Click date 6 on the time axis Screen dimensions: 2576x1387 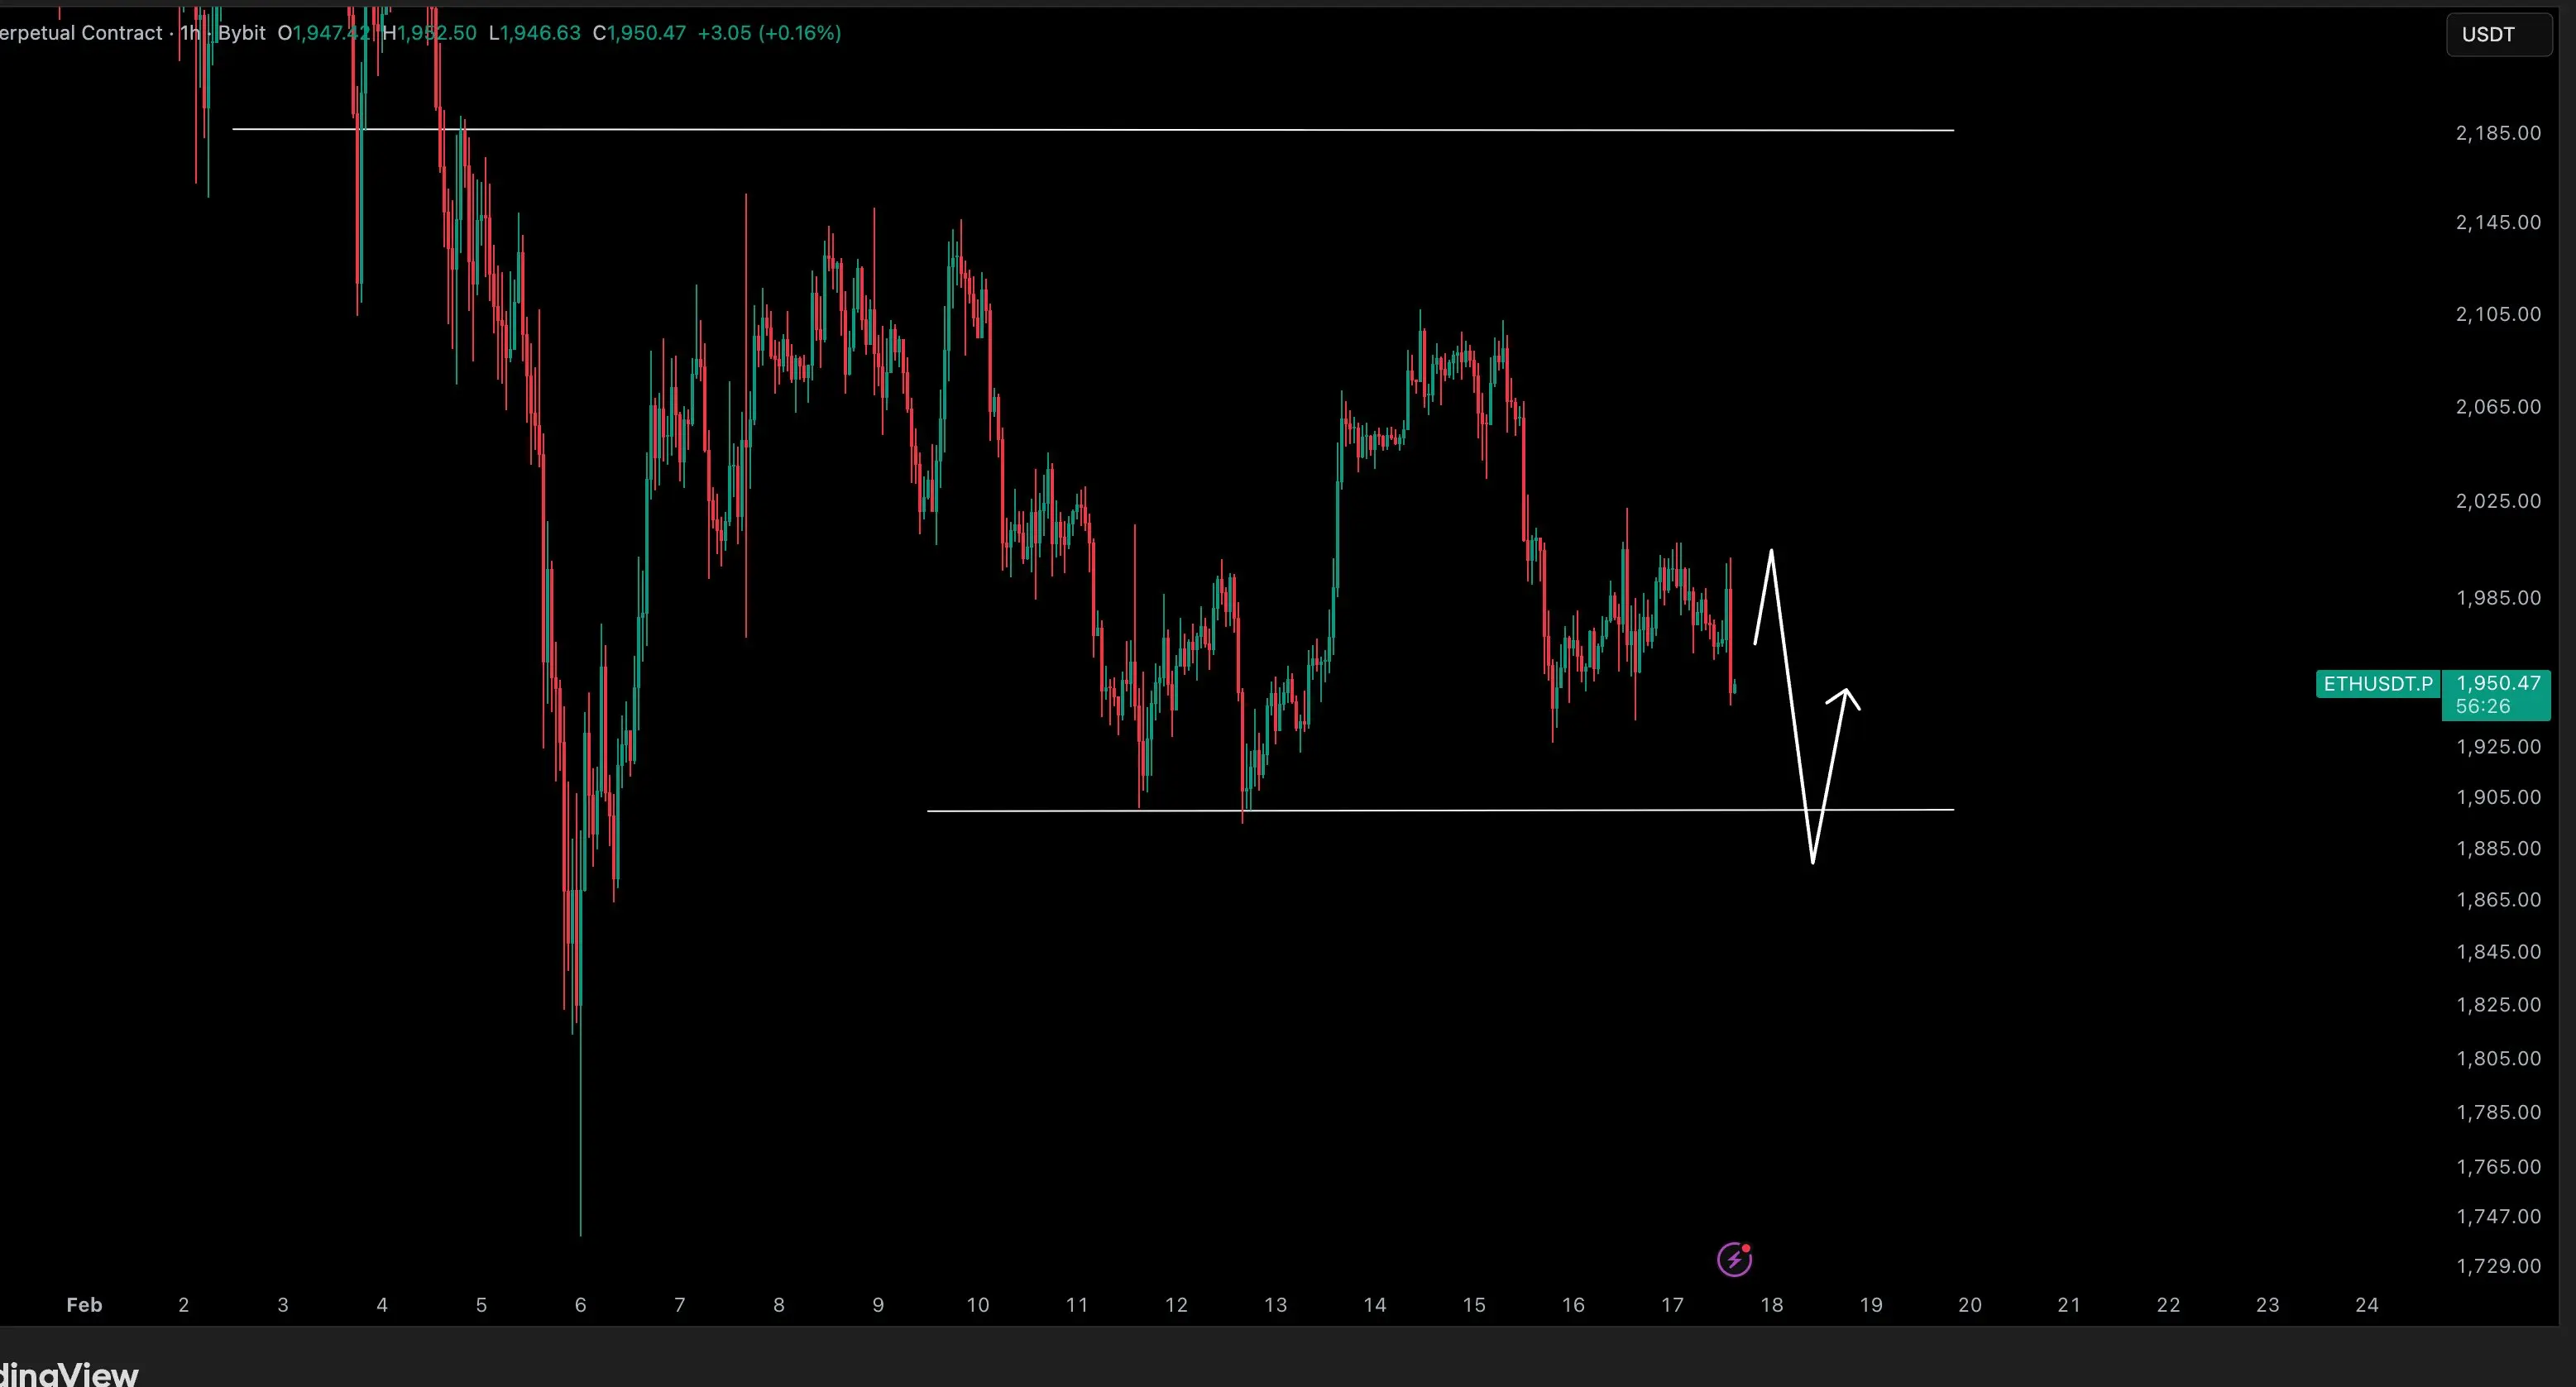click(x=580, y=1305)
